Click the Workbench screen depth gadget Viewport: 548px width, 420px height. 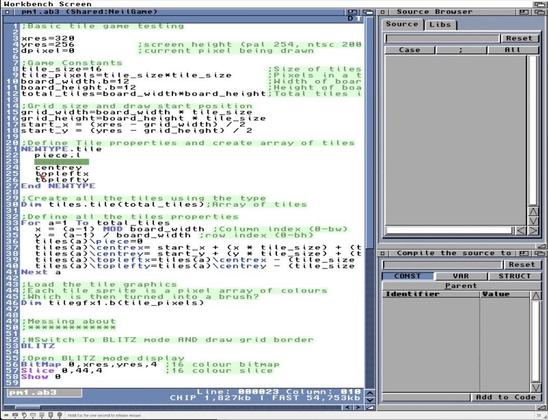pos(540,4)
